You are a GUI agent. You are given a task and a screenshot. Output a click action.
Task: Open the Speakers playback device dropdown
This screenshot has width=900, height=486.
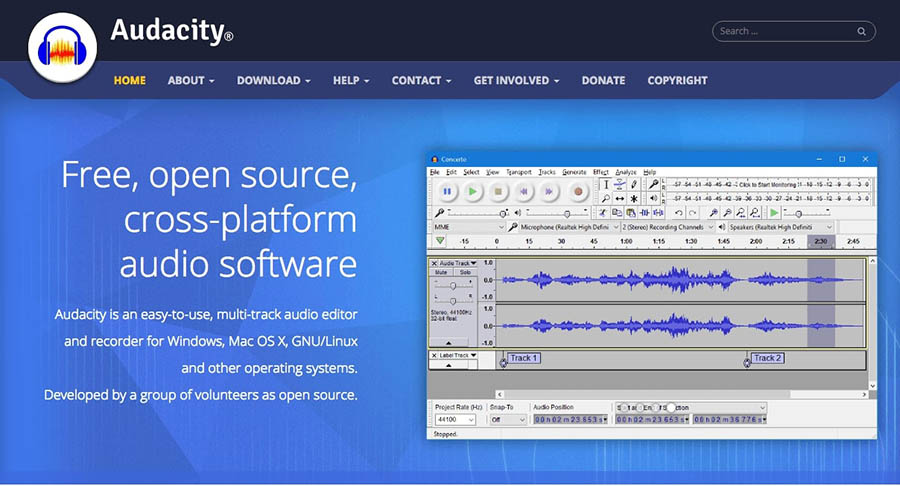coord(781,227)
